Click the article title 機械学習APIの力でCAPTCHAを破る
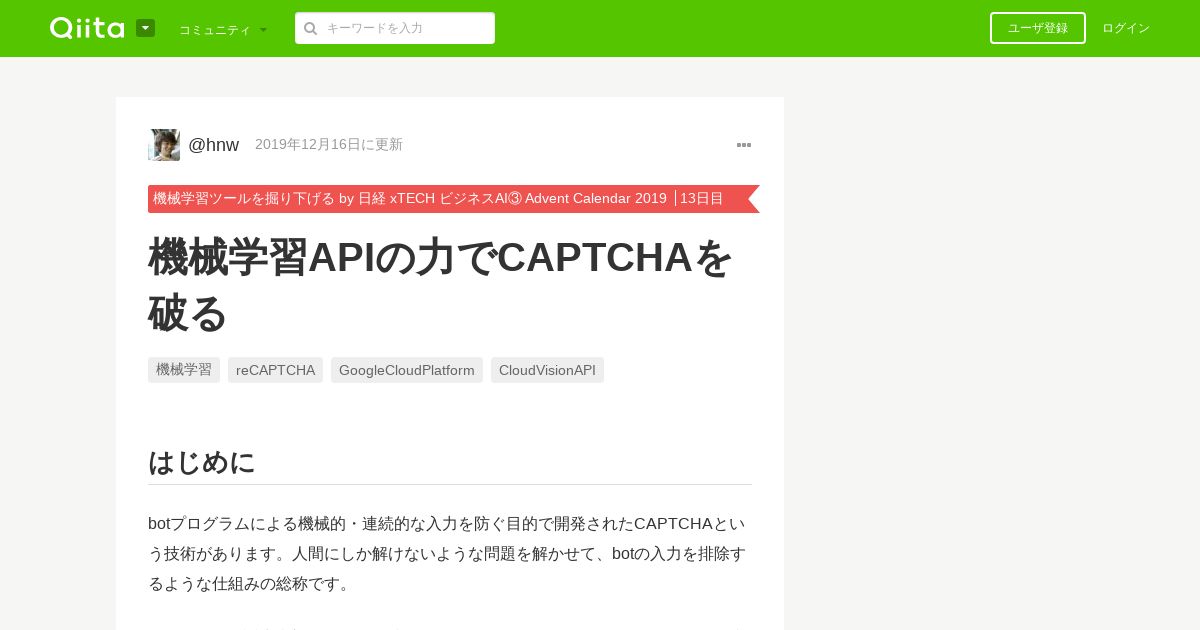Screen dimensions: 1200x630 (x=440, y=285)
